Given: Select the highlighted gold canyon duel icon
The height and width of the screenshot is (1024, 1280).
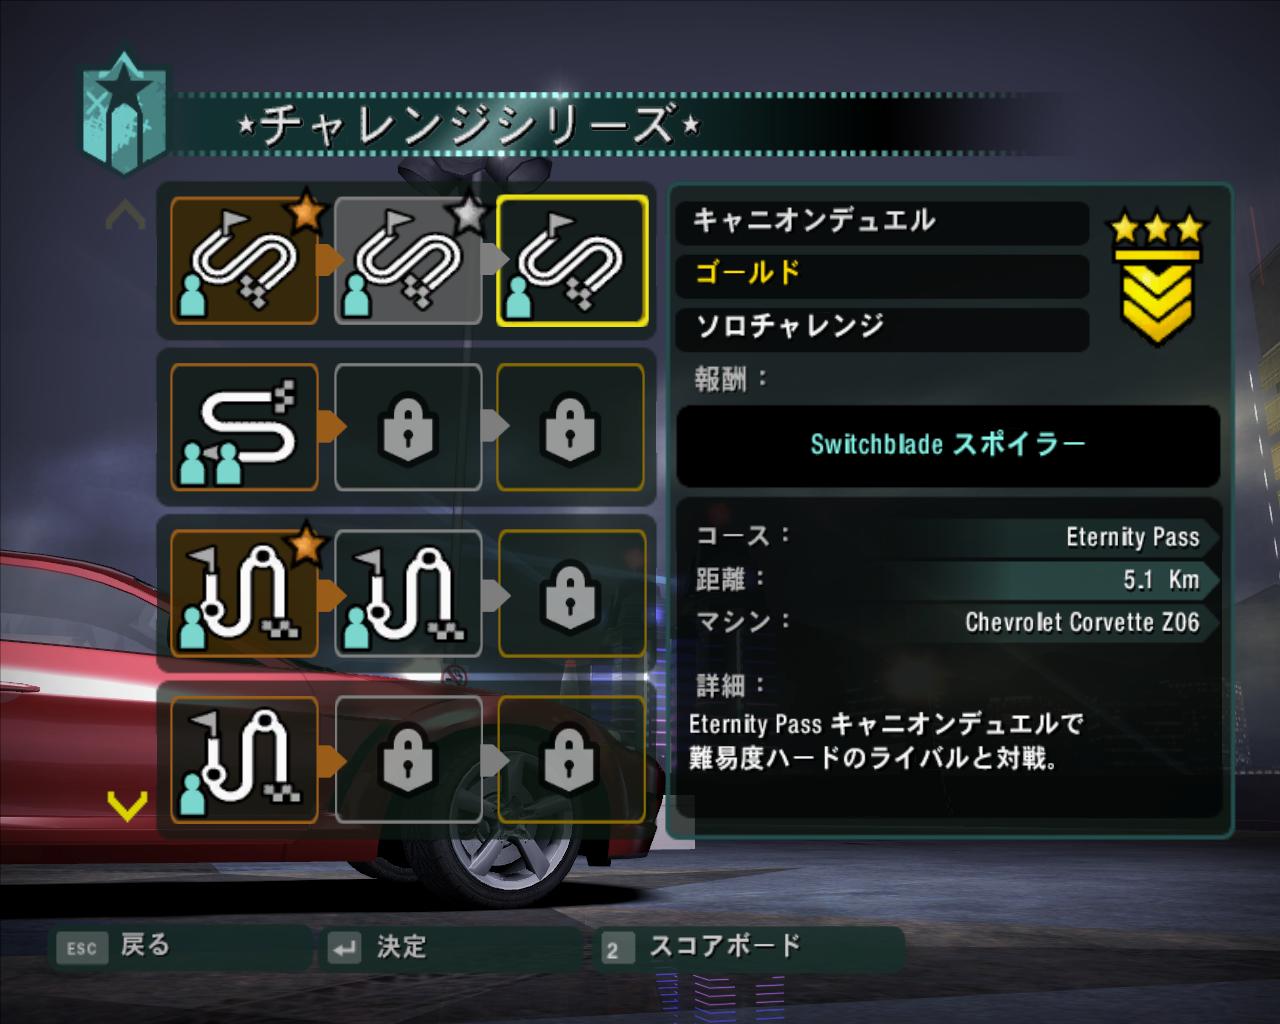Looking at the screenshot, I should coord(572,261).
